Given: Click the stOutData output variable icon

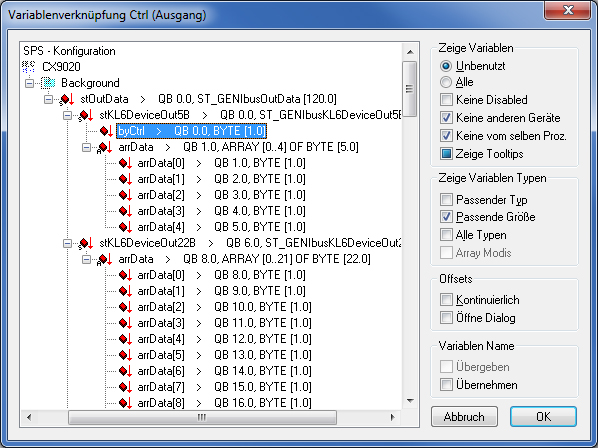Looking at the screenshot, I should point(67,99).
